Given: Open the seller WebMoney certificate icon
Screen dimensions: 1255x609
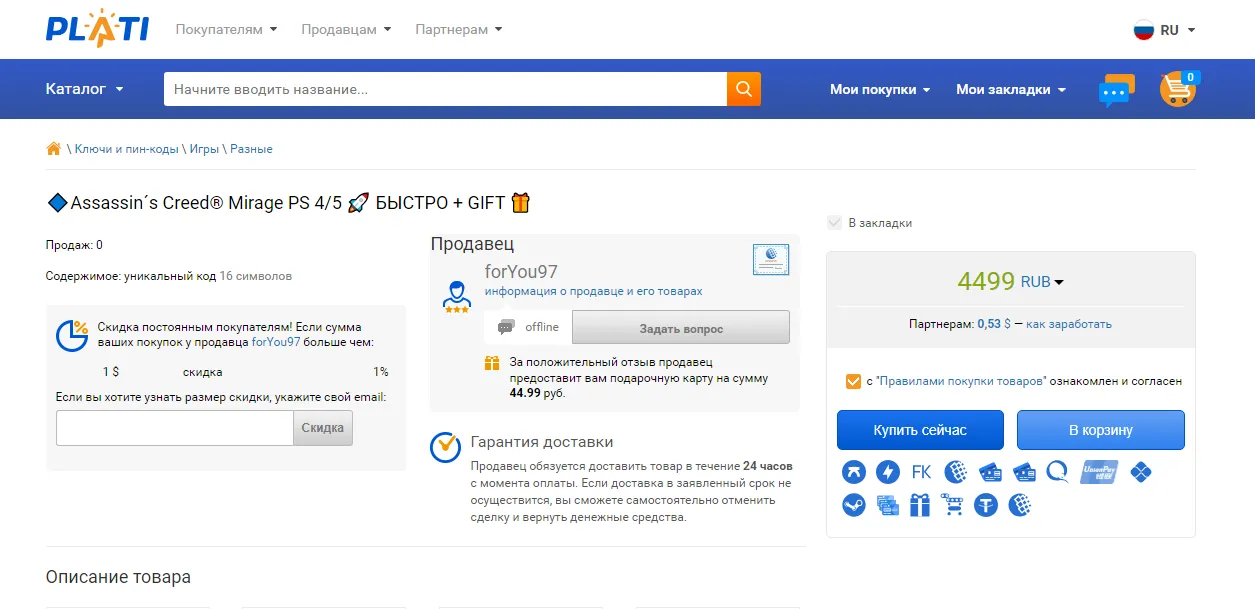Looking at the screenshot, I should 770,259.
